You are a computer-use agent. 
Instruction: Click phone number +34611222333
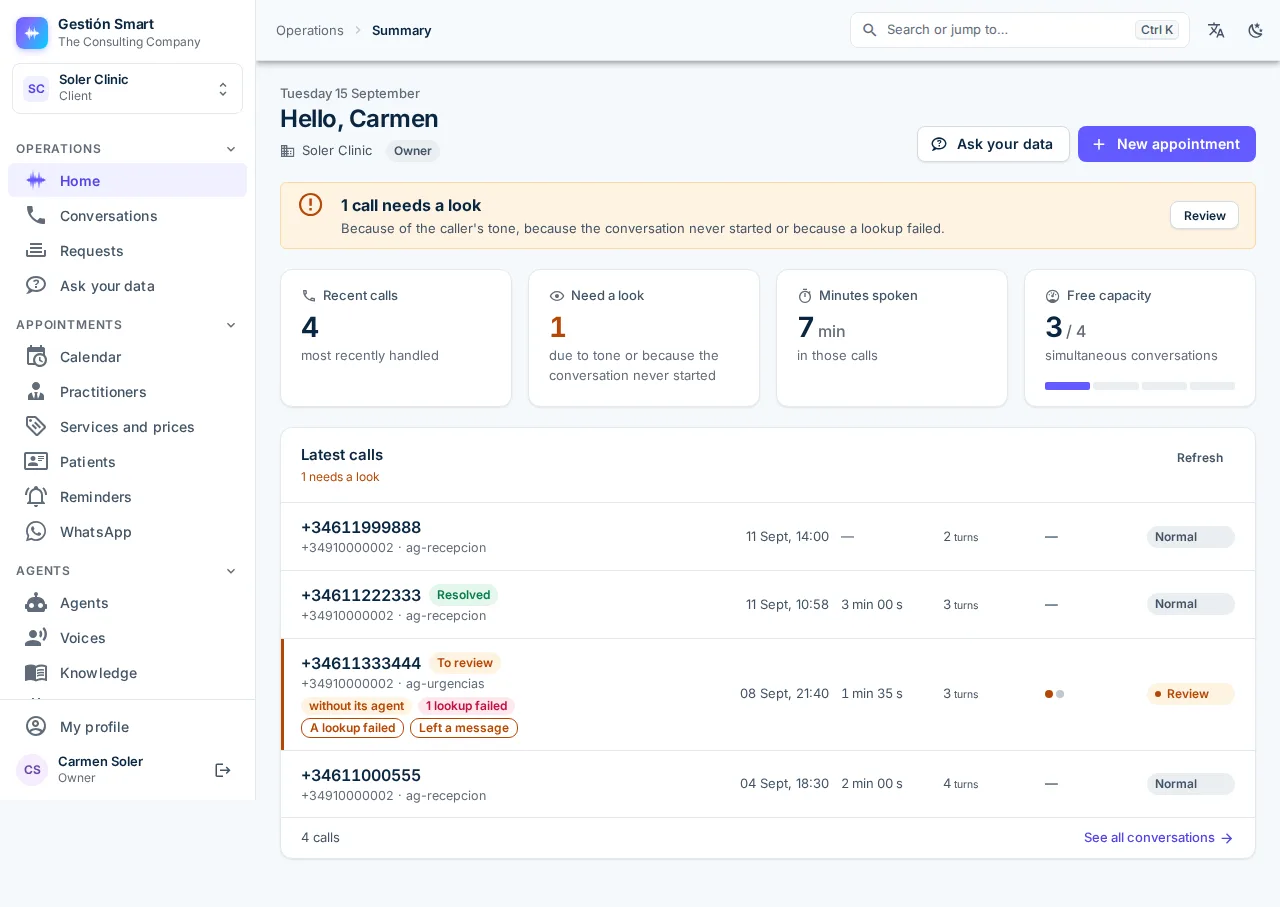click(x=361, y=595)
